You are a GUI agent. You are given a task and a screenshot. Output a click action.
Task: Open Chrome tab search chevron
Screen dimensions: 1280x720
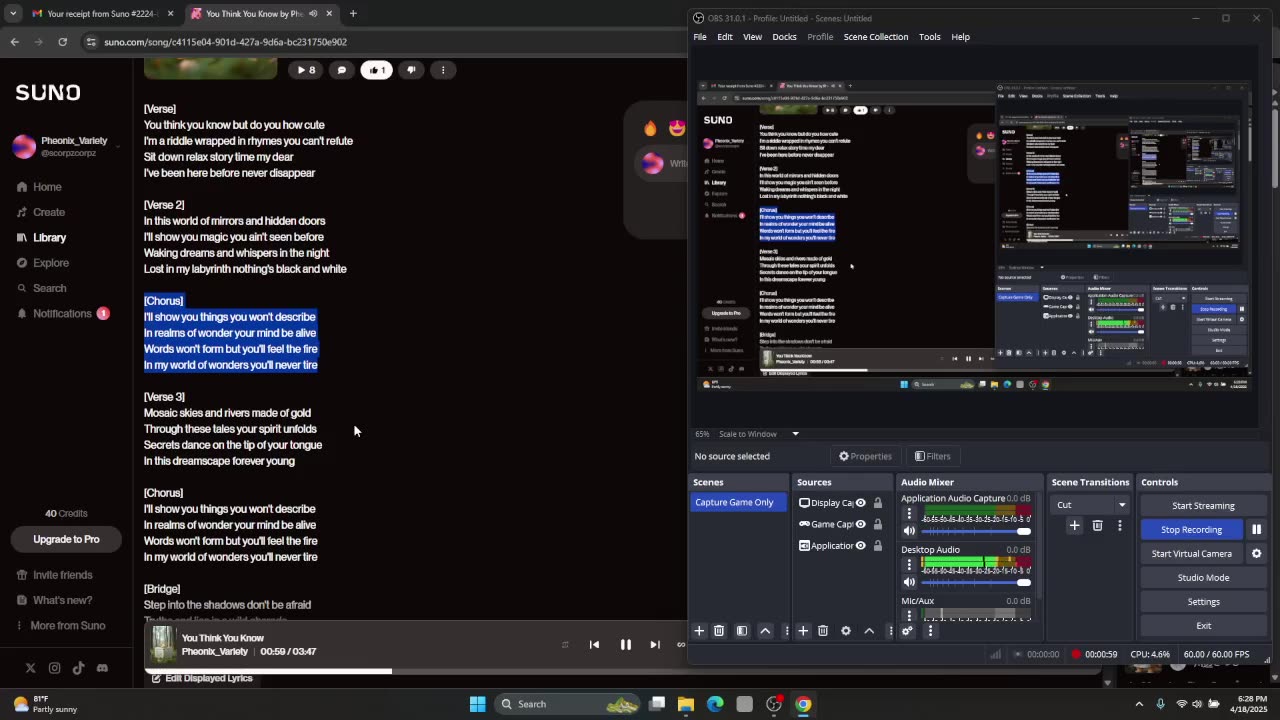13,14
